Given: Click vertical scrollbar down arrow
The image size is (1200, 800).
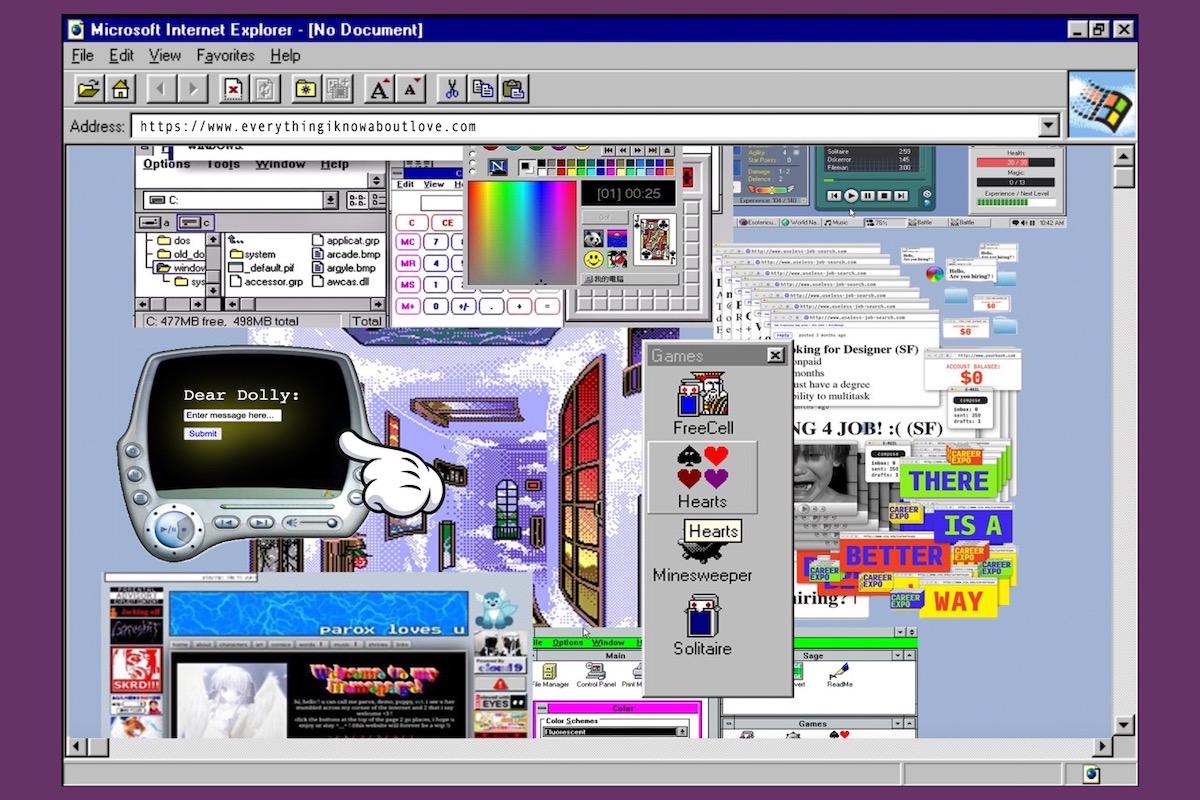Looking at the screenshot, I should 1124,725.
